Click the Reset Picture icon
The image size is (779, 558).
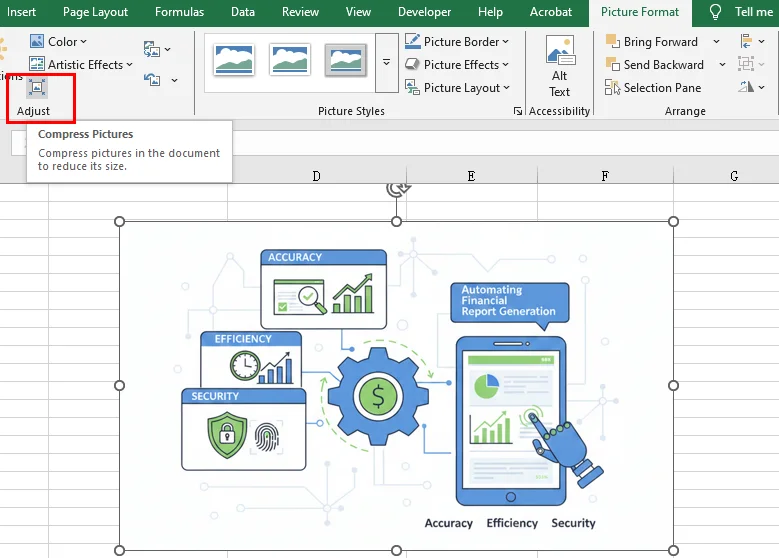click(152, 80)
